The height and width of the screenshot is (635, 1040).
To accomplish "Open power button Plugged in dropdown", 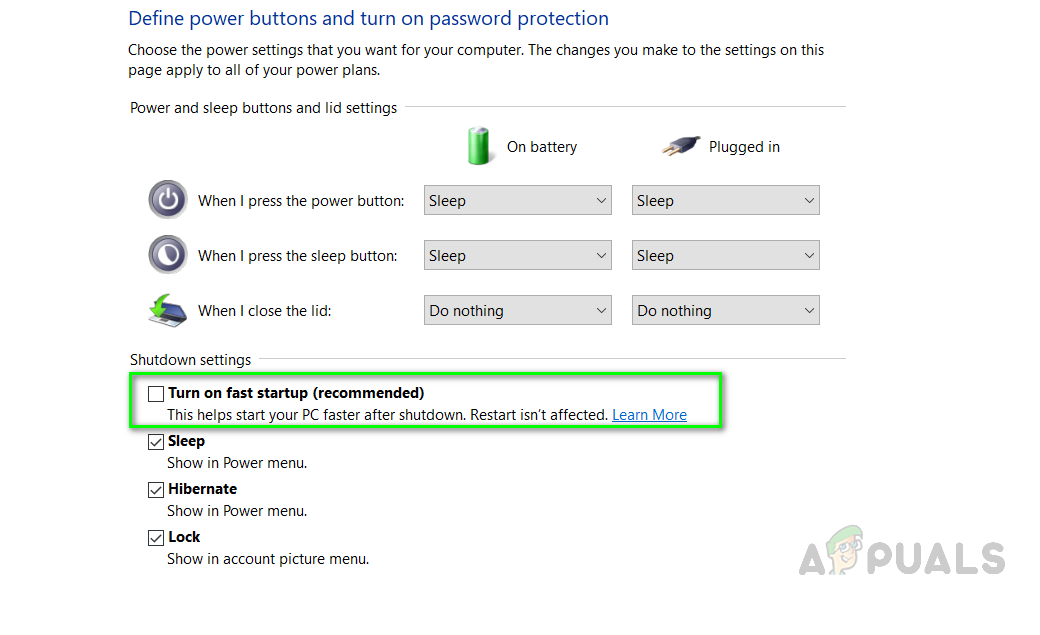I will 725,200.
